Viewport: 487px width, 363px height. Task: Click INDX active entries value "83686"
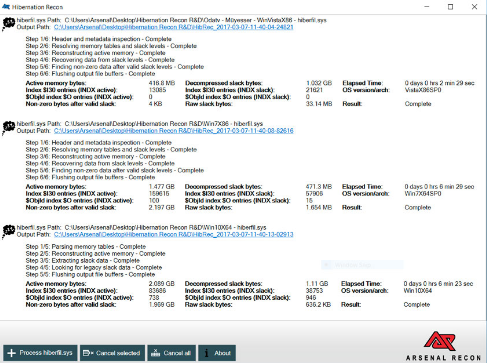(x=157, y=291)
